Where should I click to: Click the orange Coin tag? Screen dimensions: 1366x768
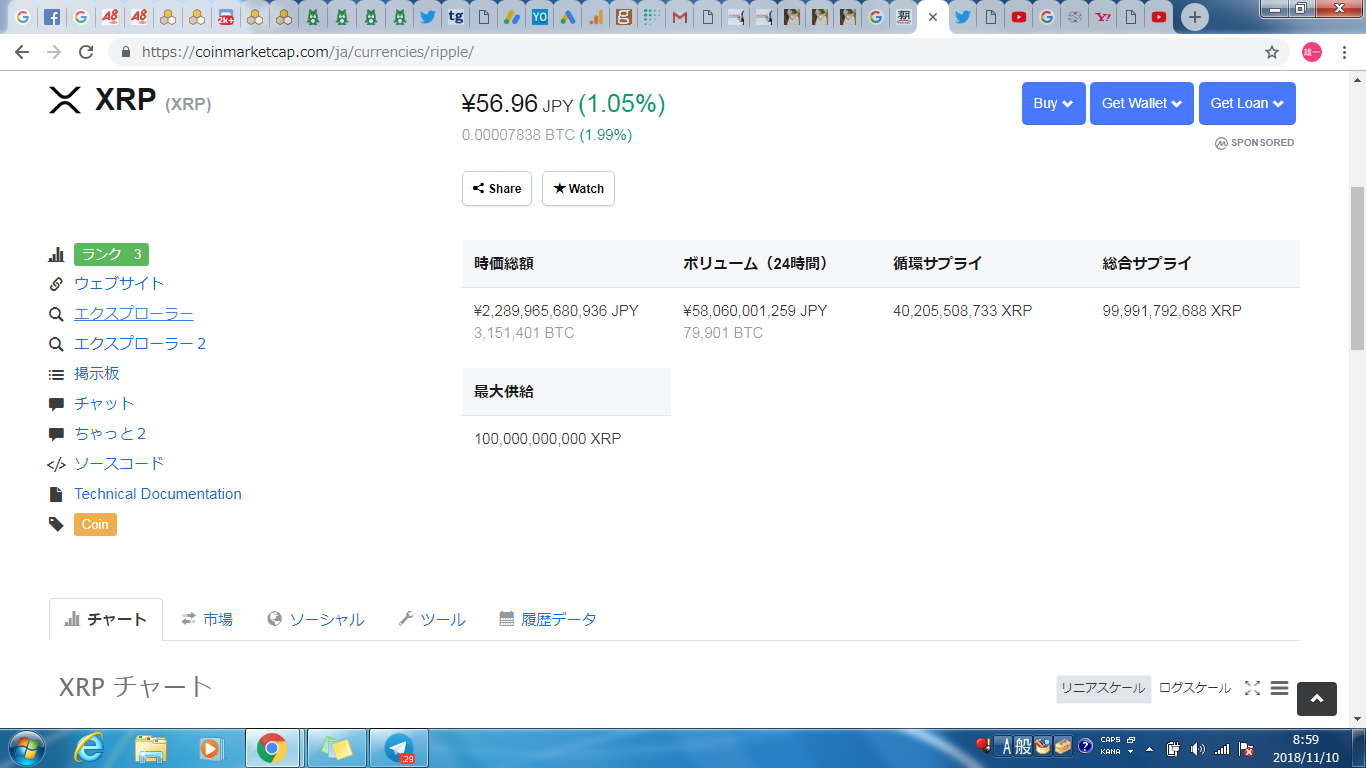pyautogui.click(x=95, y=524)
